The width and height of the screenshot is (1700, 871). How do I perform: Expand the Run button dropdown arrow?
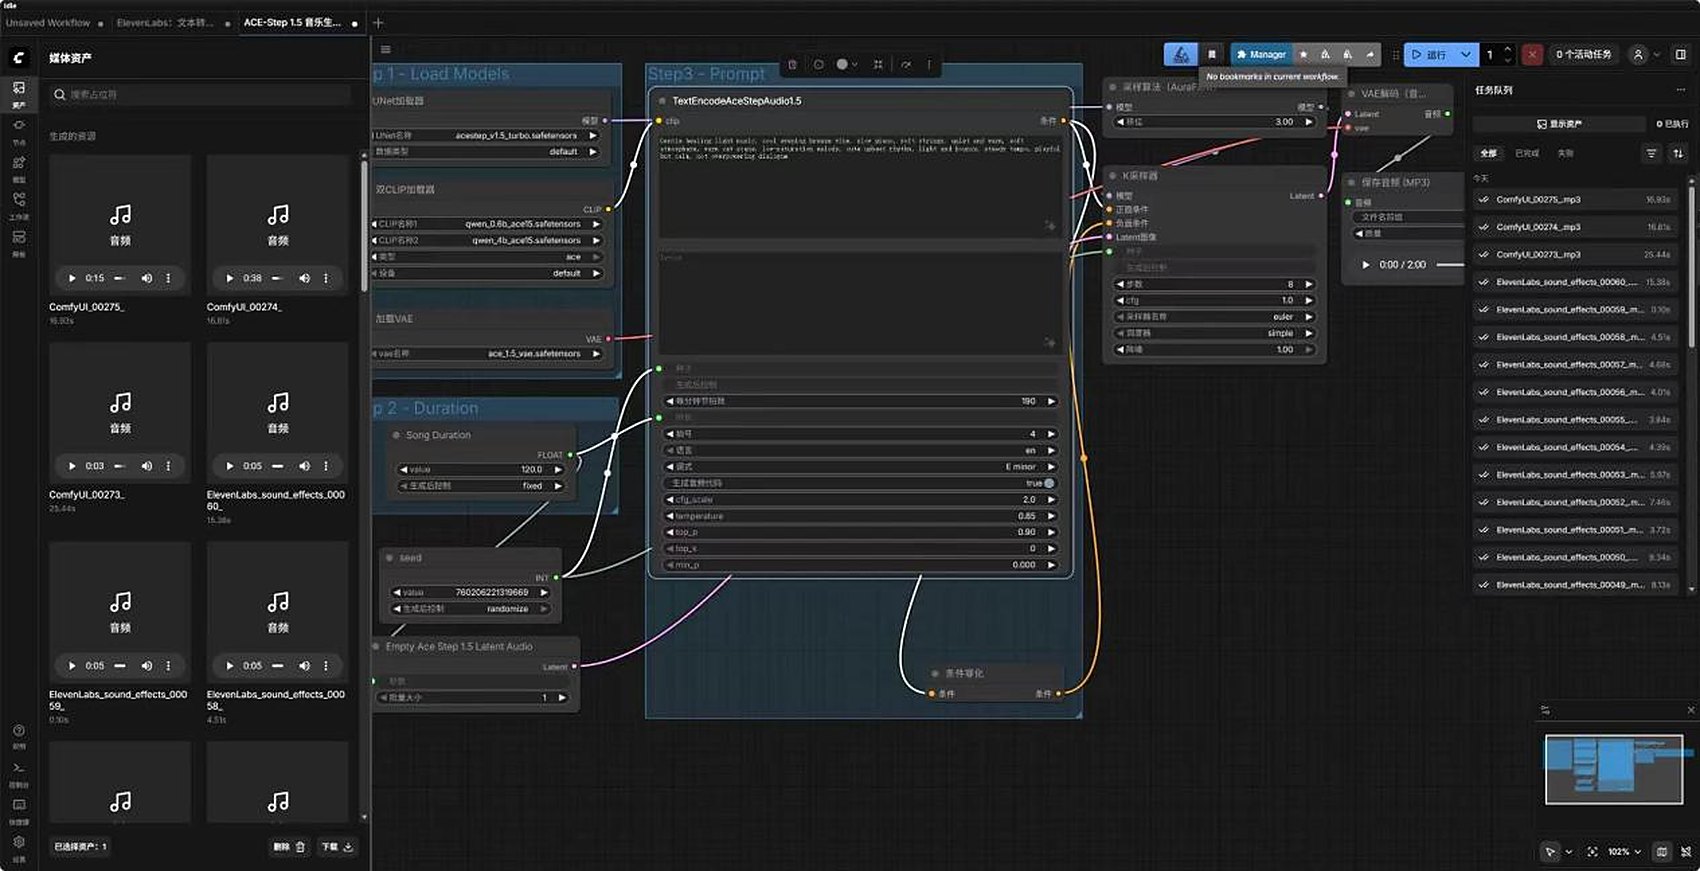[1465, 54]
